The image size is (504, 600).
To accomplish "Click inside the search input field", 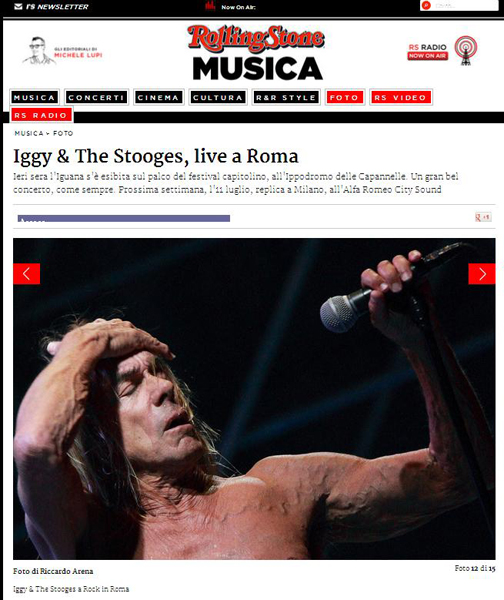I will 464,5.
